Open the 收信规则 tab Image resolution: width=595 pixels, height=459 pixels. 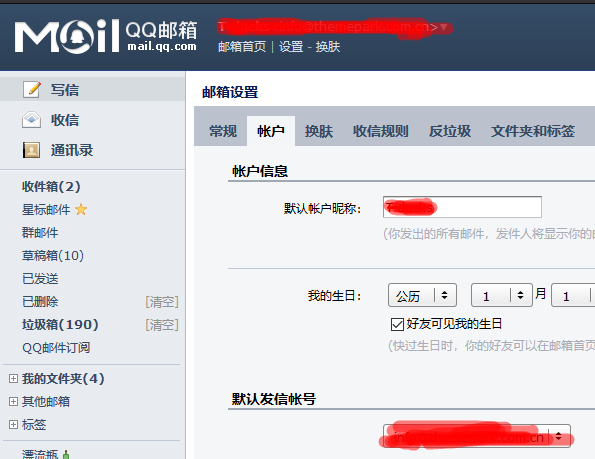tap(381, 131)
